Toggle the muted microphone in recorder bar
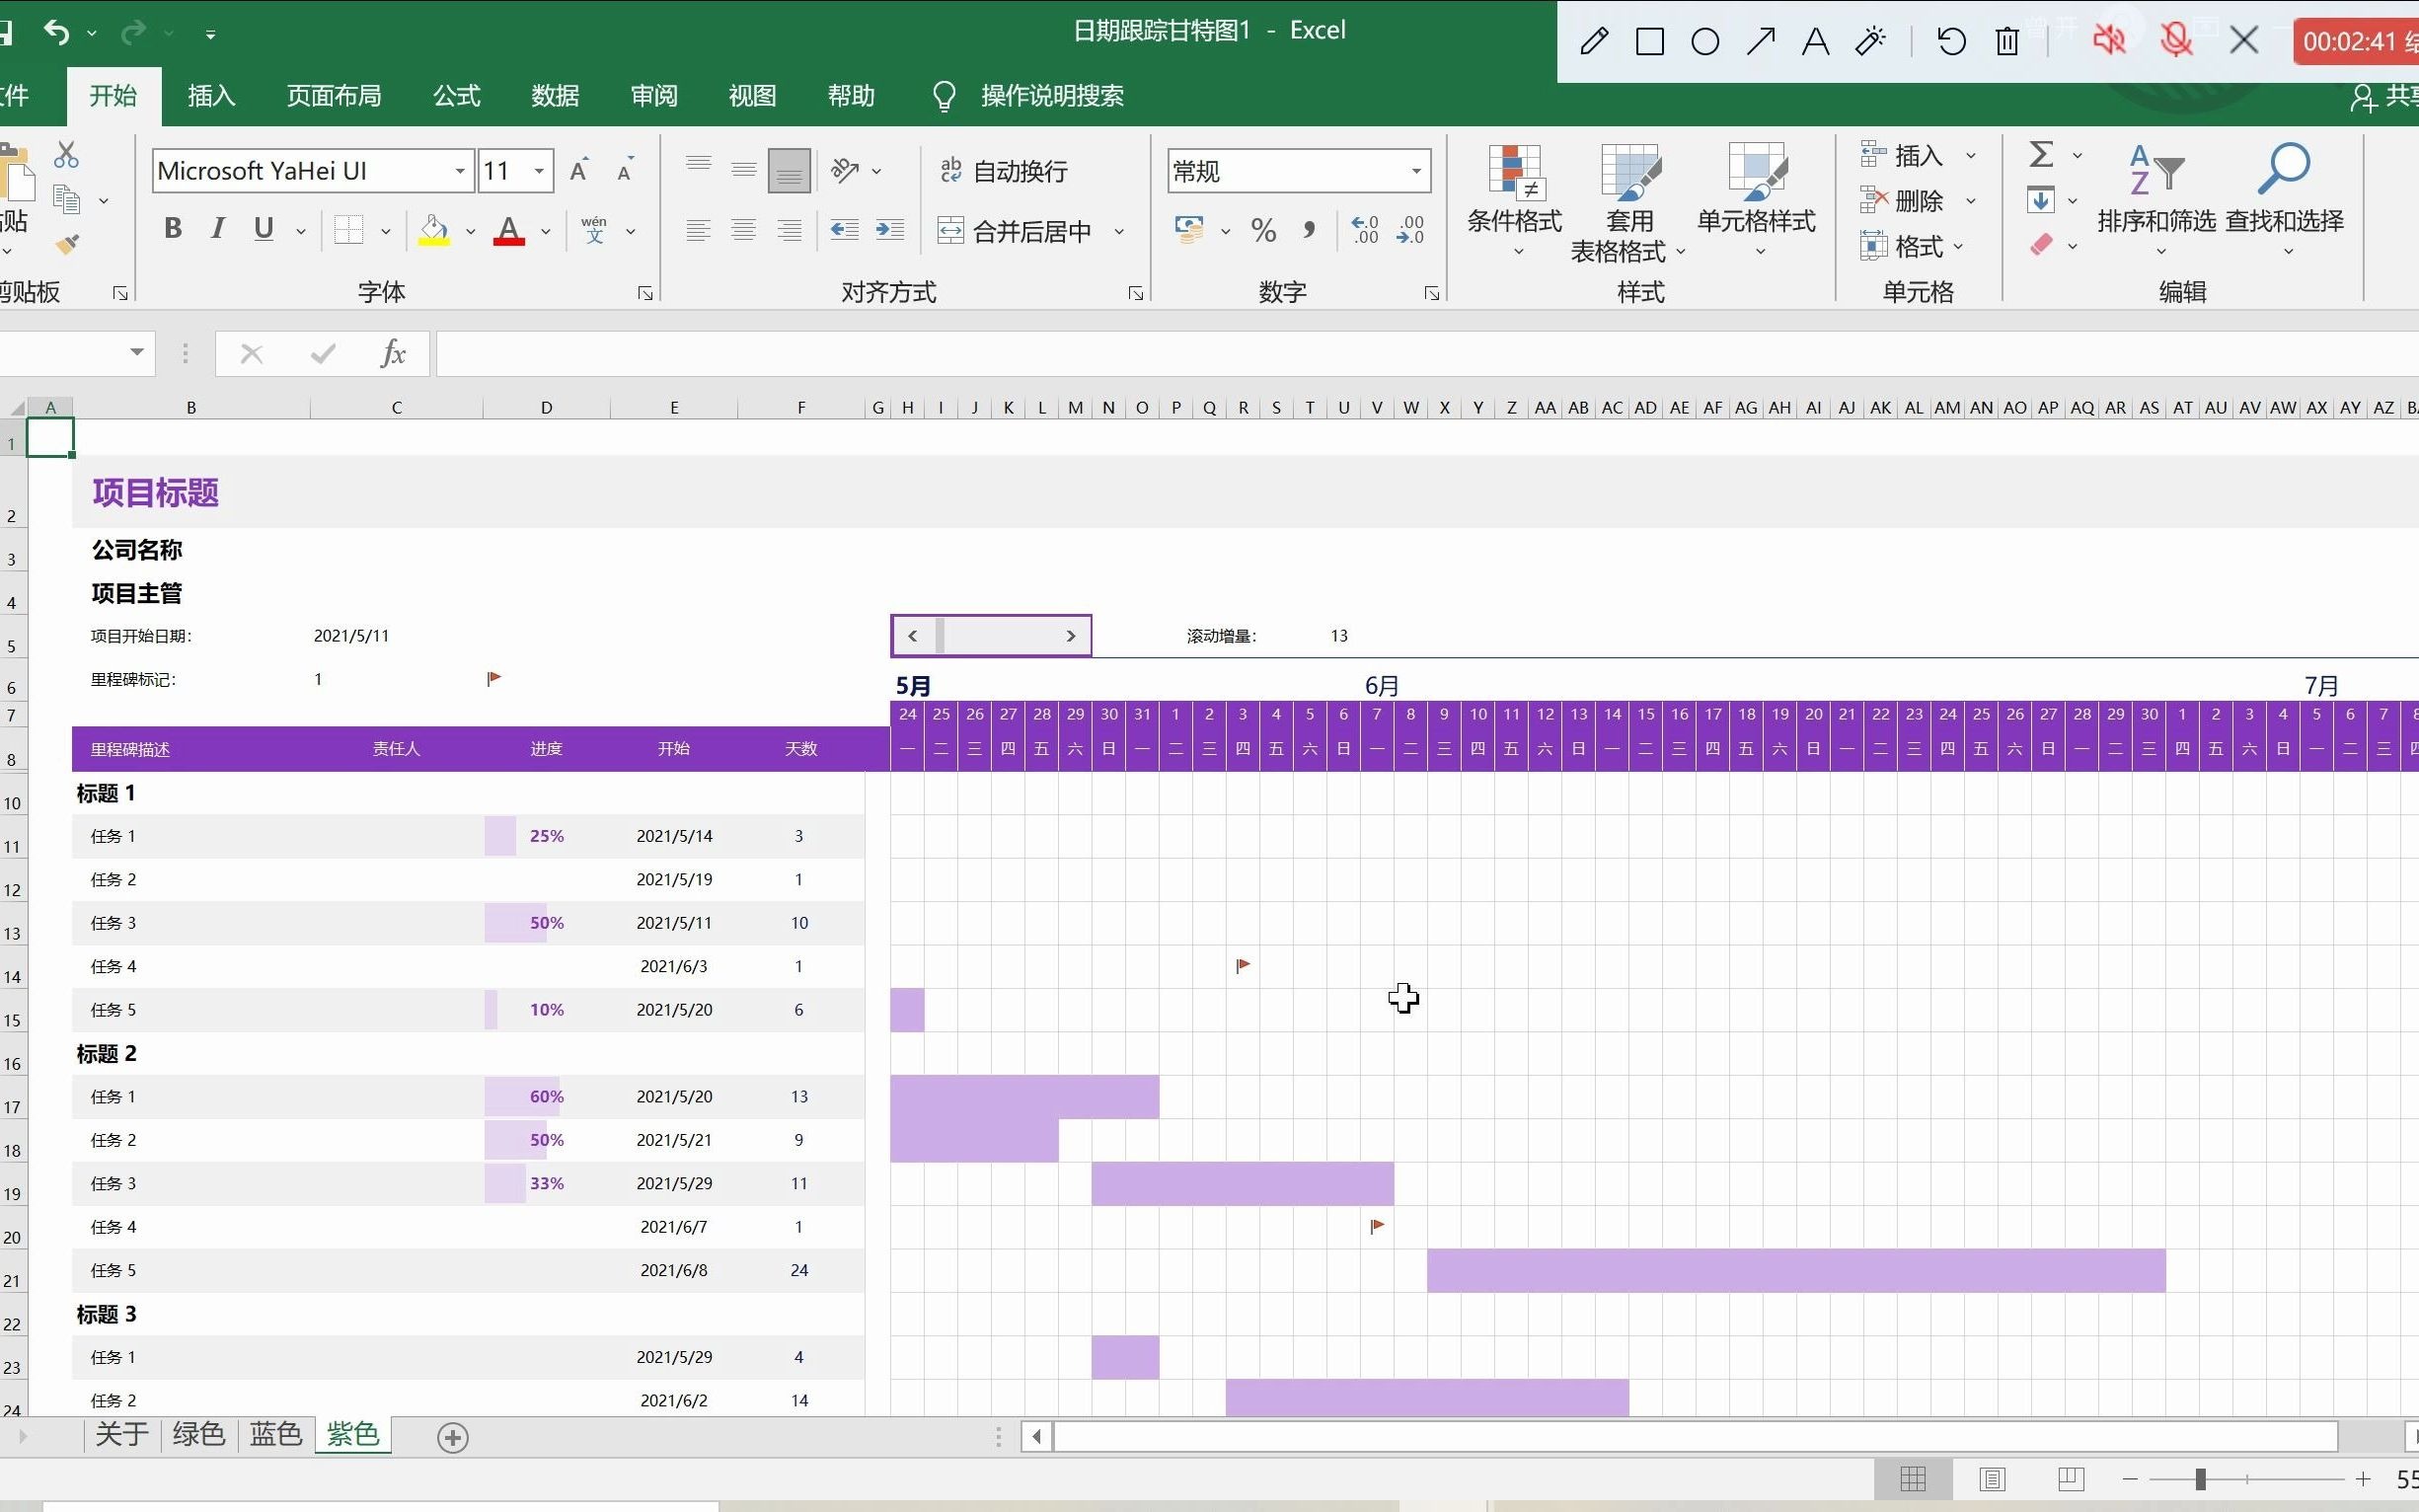 tap(2176, 41)
